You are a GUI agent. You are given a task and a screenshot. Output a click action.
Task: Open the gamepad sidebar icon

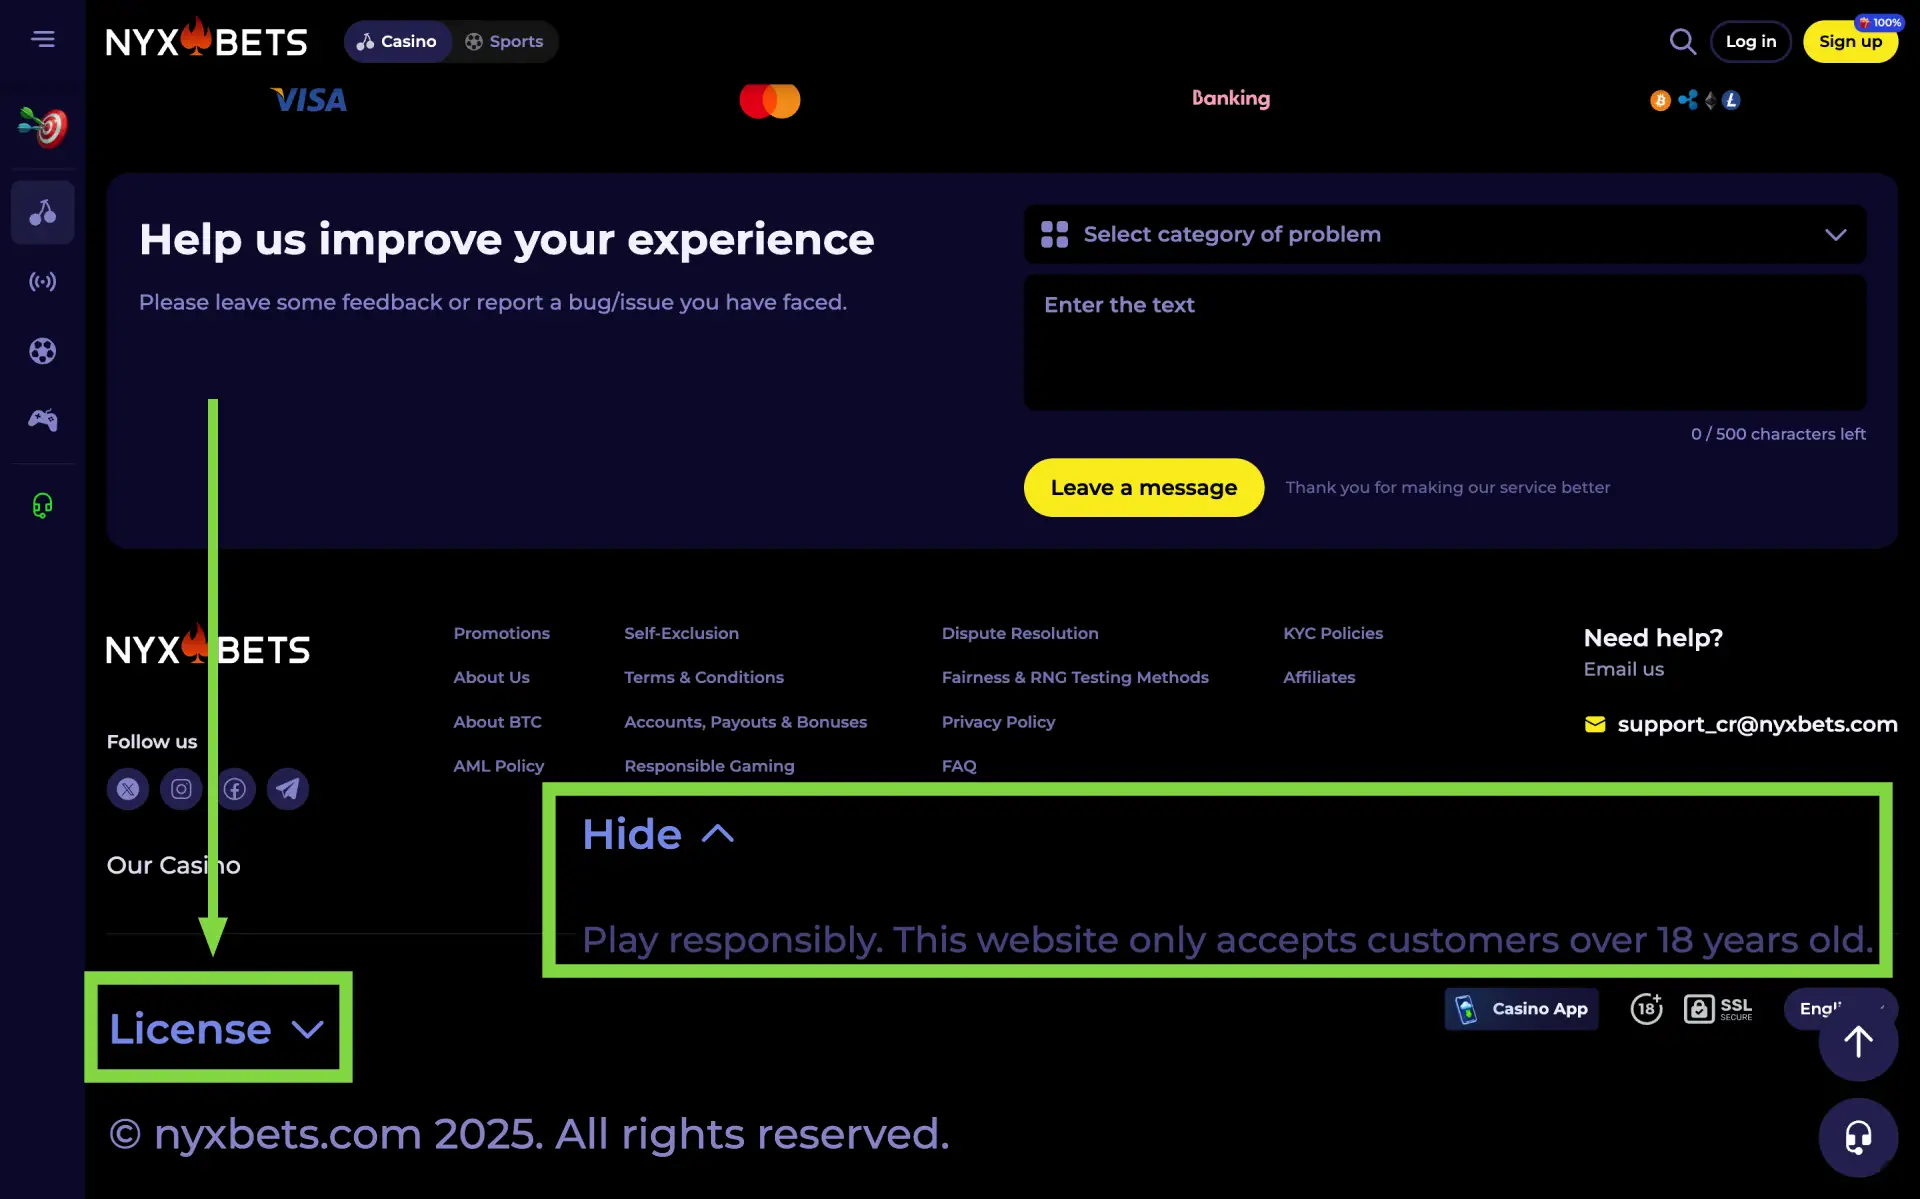click(x=43, y=420)
